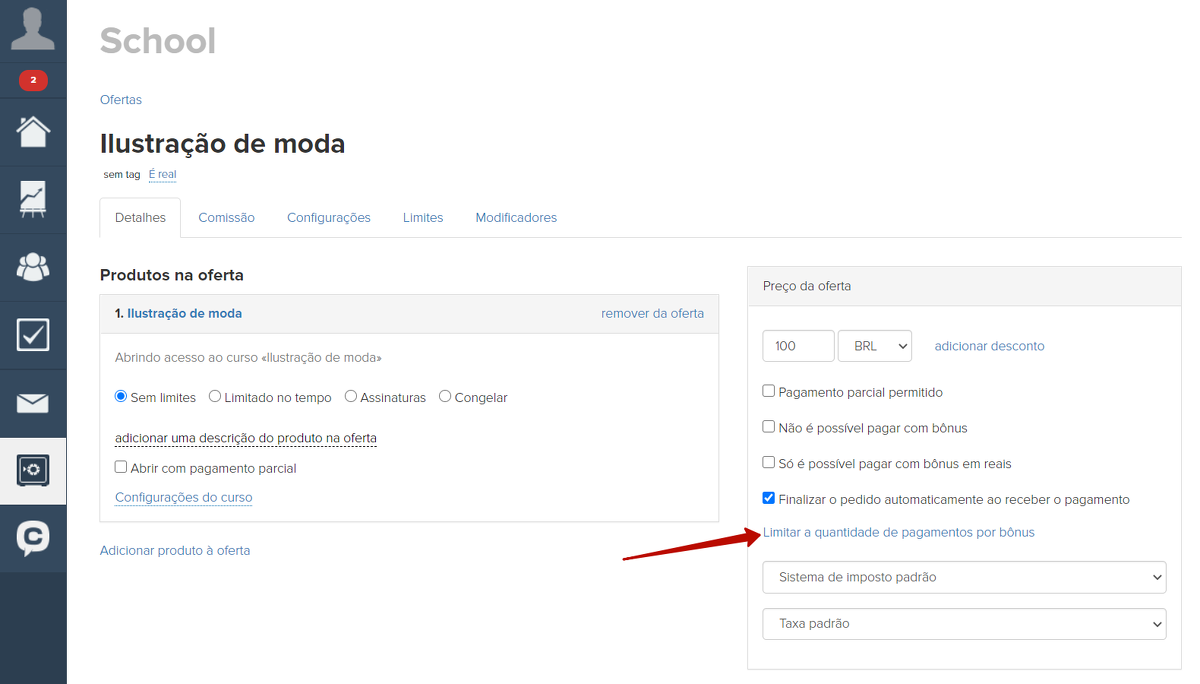Tick 'Abrir com pagamento parcial' checkbox
This screenshot has height=684, width=1200.
click(x=121, y=467)
